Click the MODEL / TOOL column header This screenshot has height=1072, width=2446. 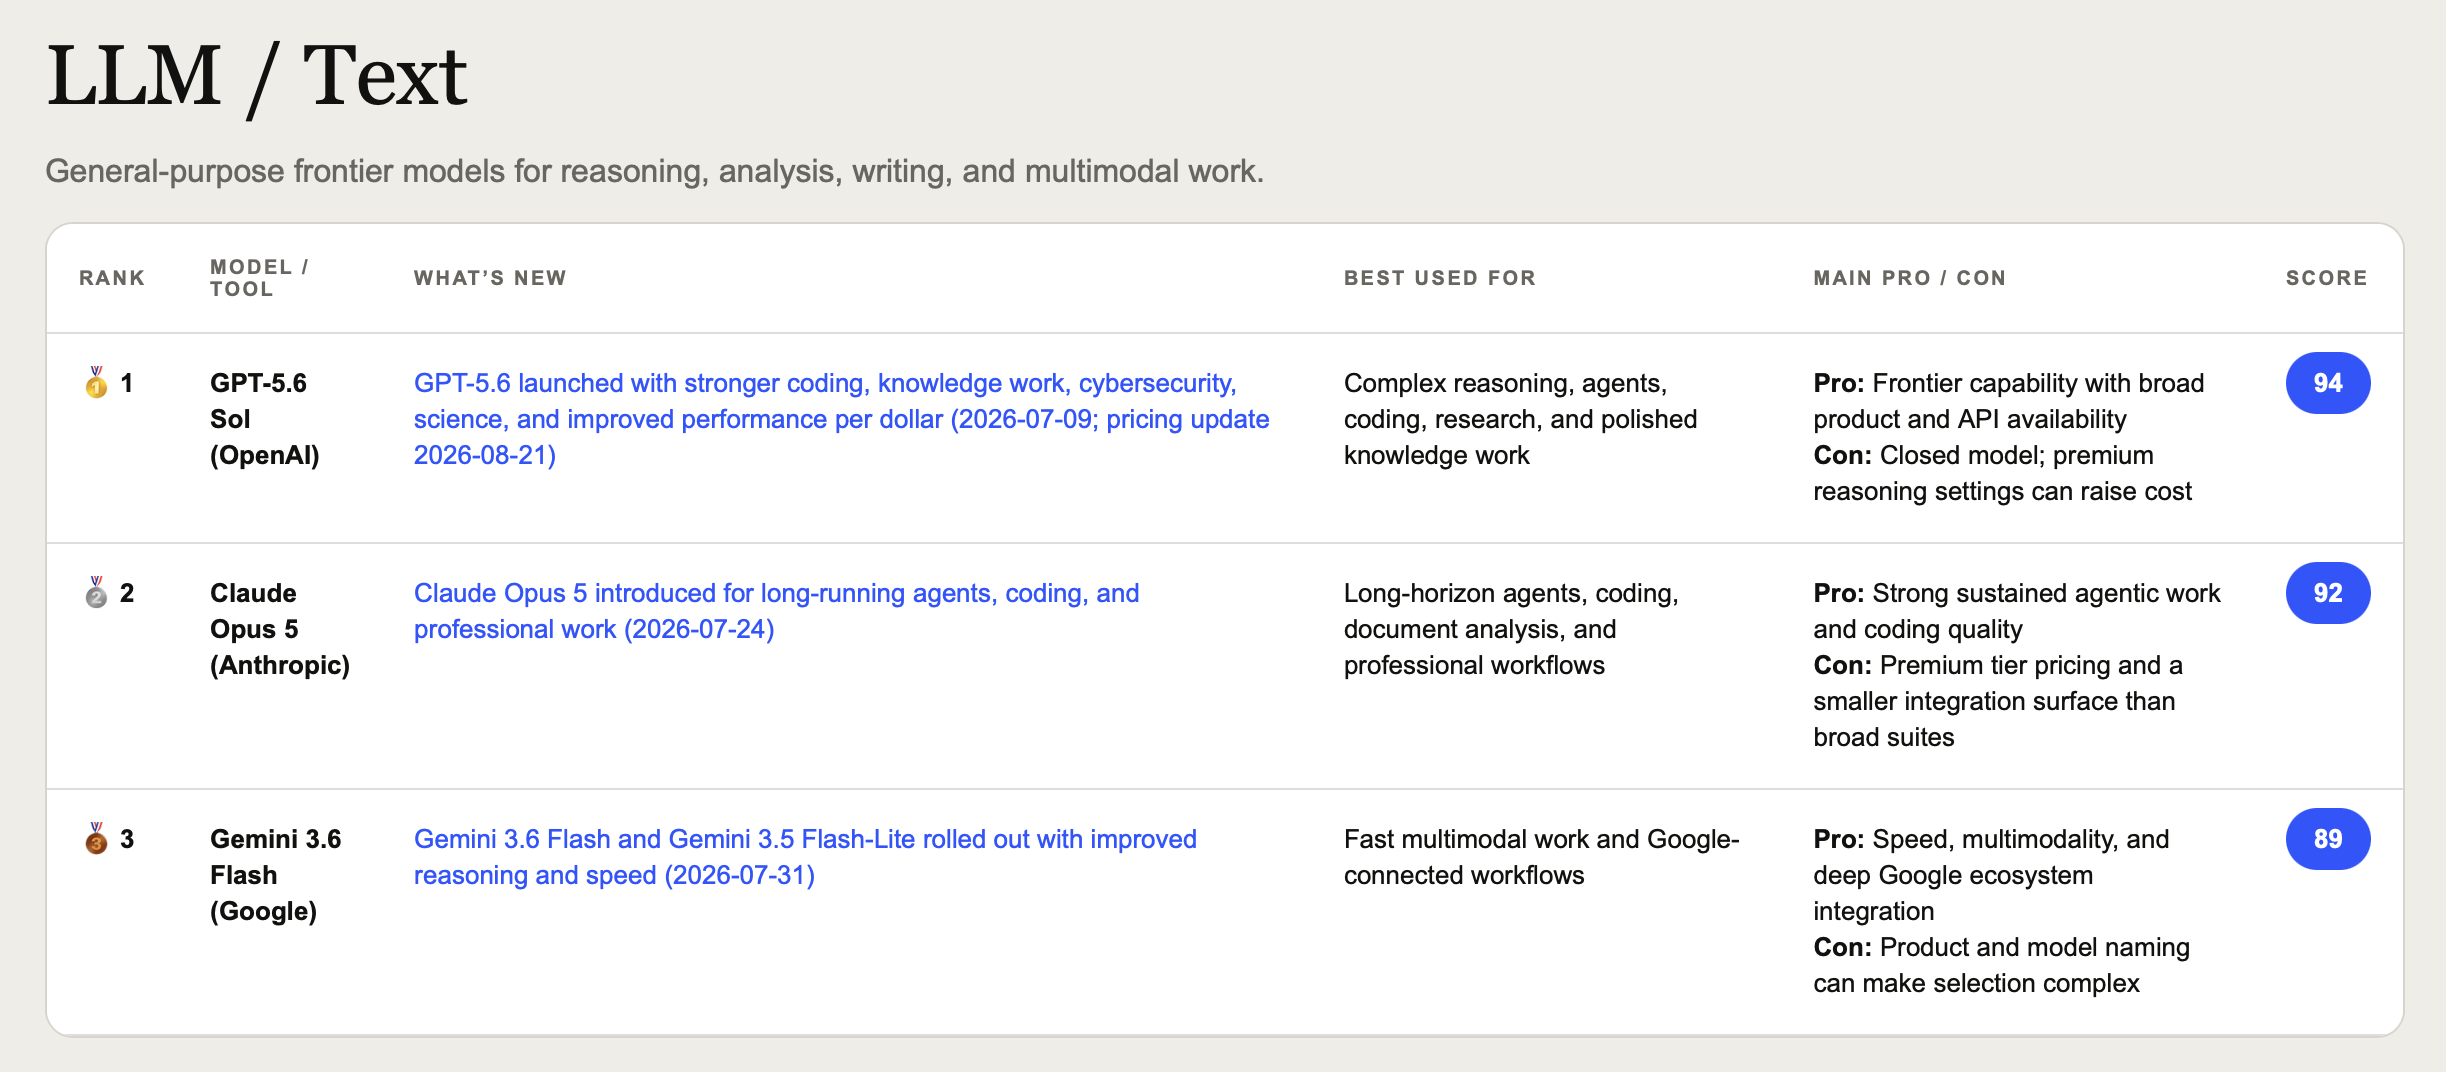point(259,278)
